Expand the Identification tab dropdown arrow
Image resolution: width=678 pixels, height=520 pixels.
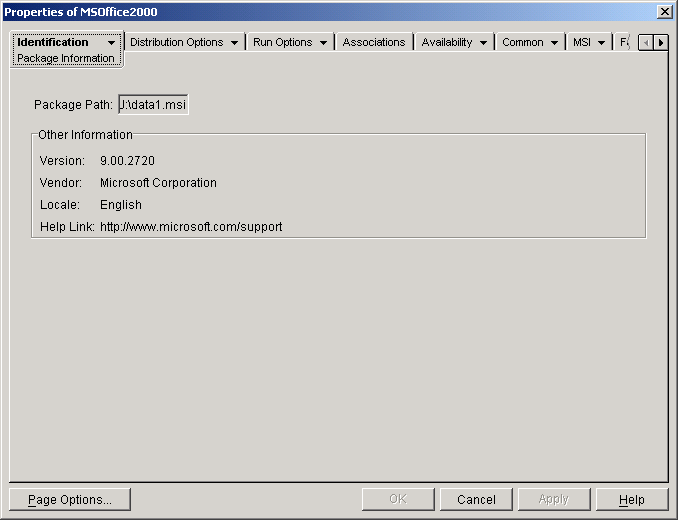click(111, 43)
